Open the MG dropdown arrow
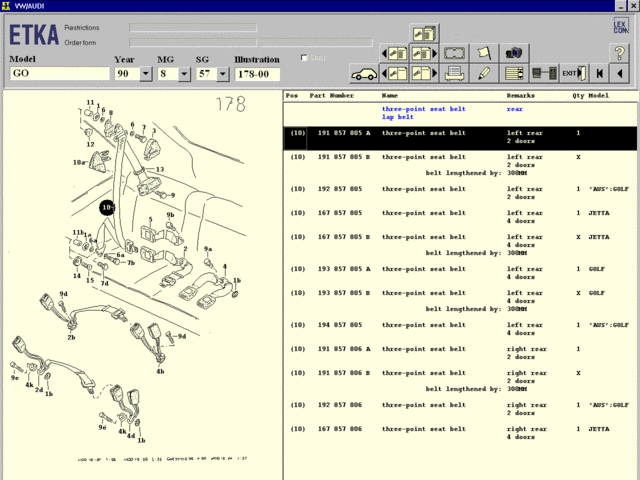This screenshot has width=640, height=480. 184,74
